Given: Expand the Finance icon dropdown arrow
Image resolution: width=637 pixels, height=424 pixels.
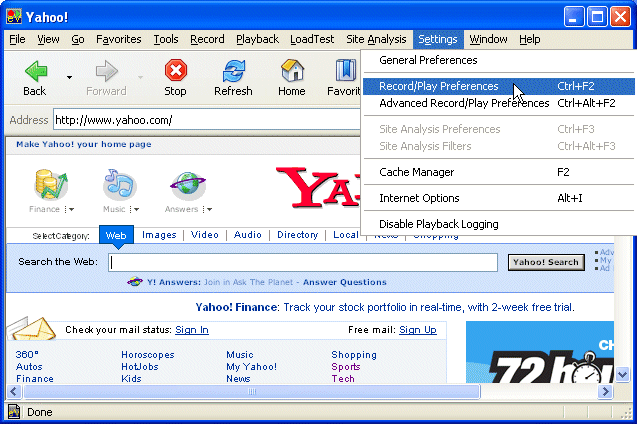Looking at the screenshot, I should click(70, 210).
